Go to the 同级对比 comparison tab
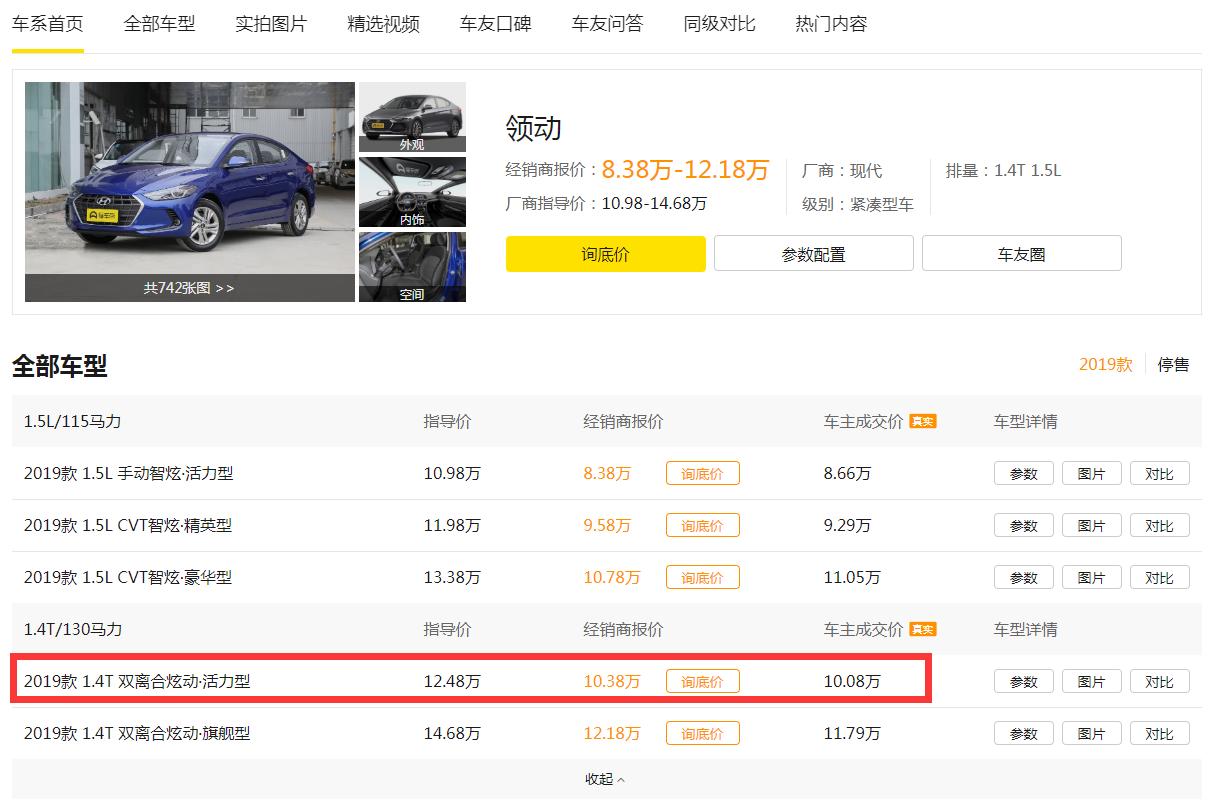 [x=719, y=22]
